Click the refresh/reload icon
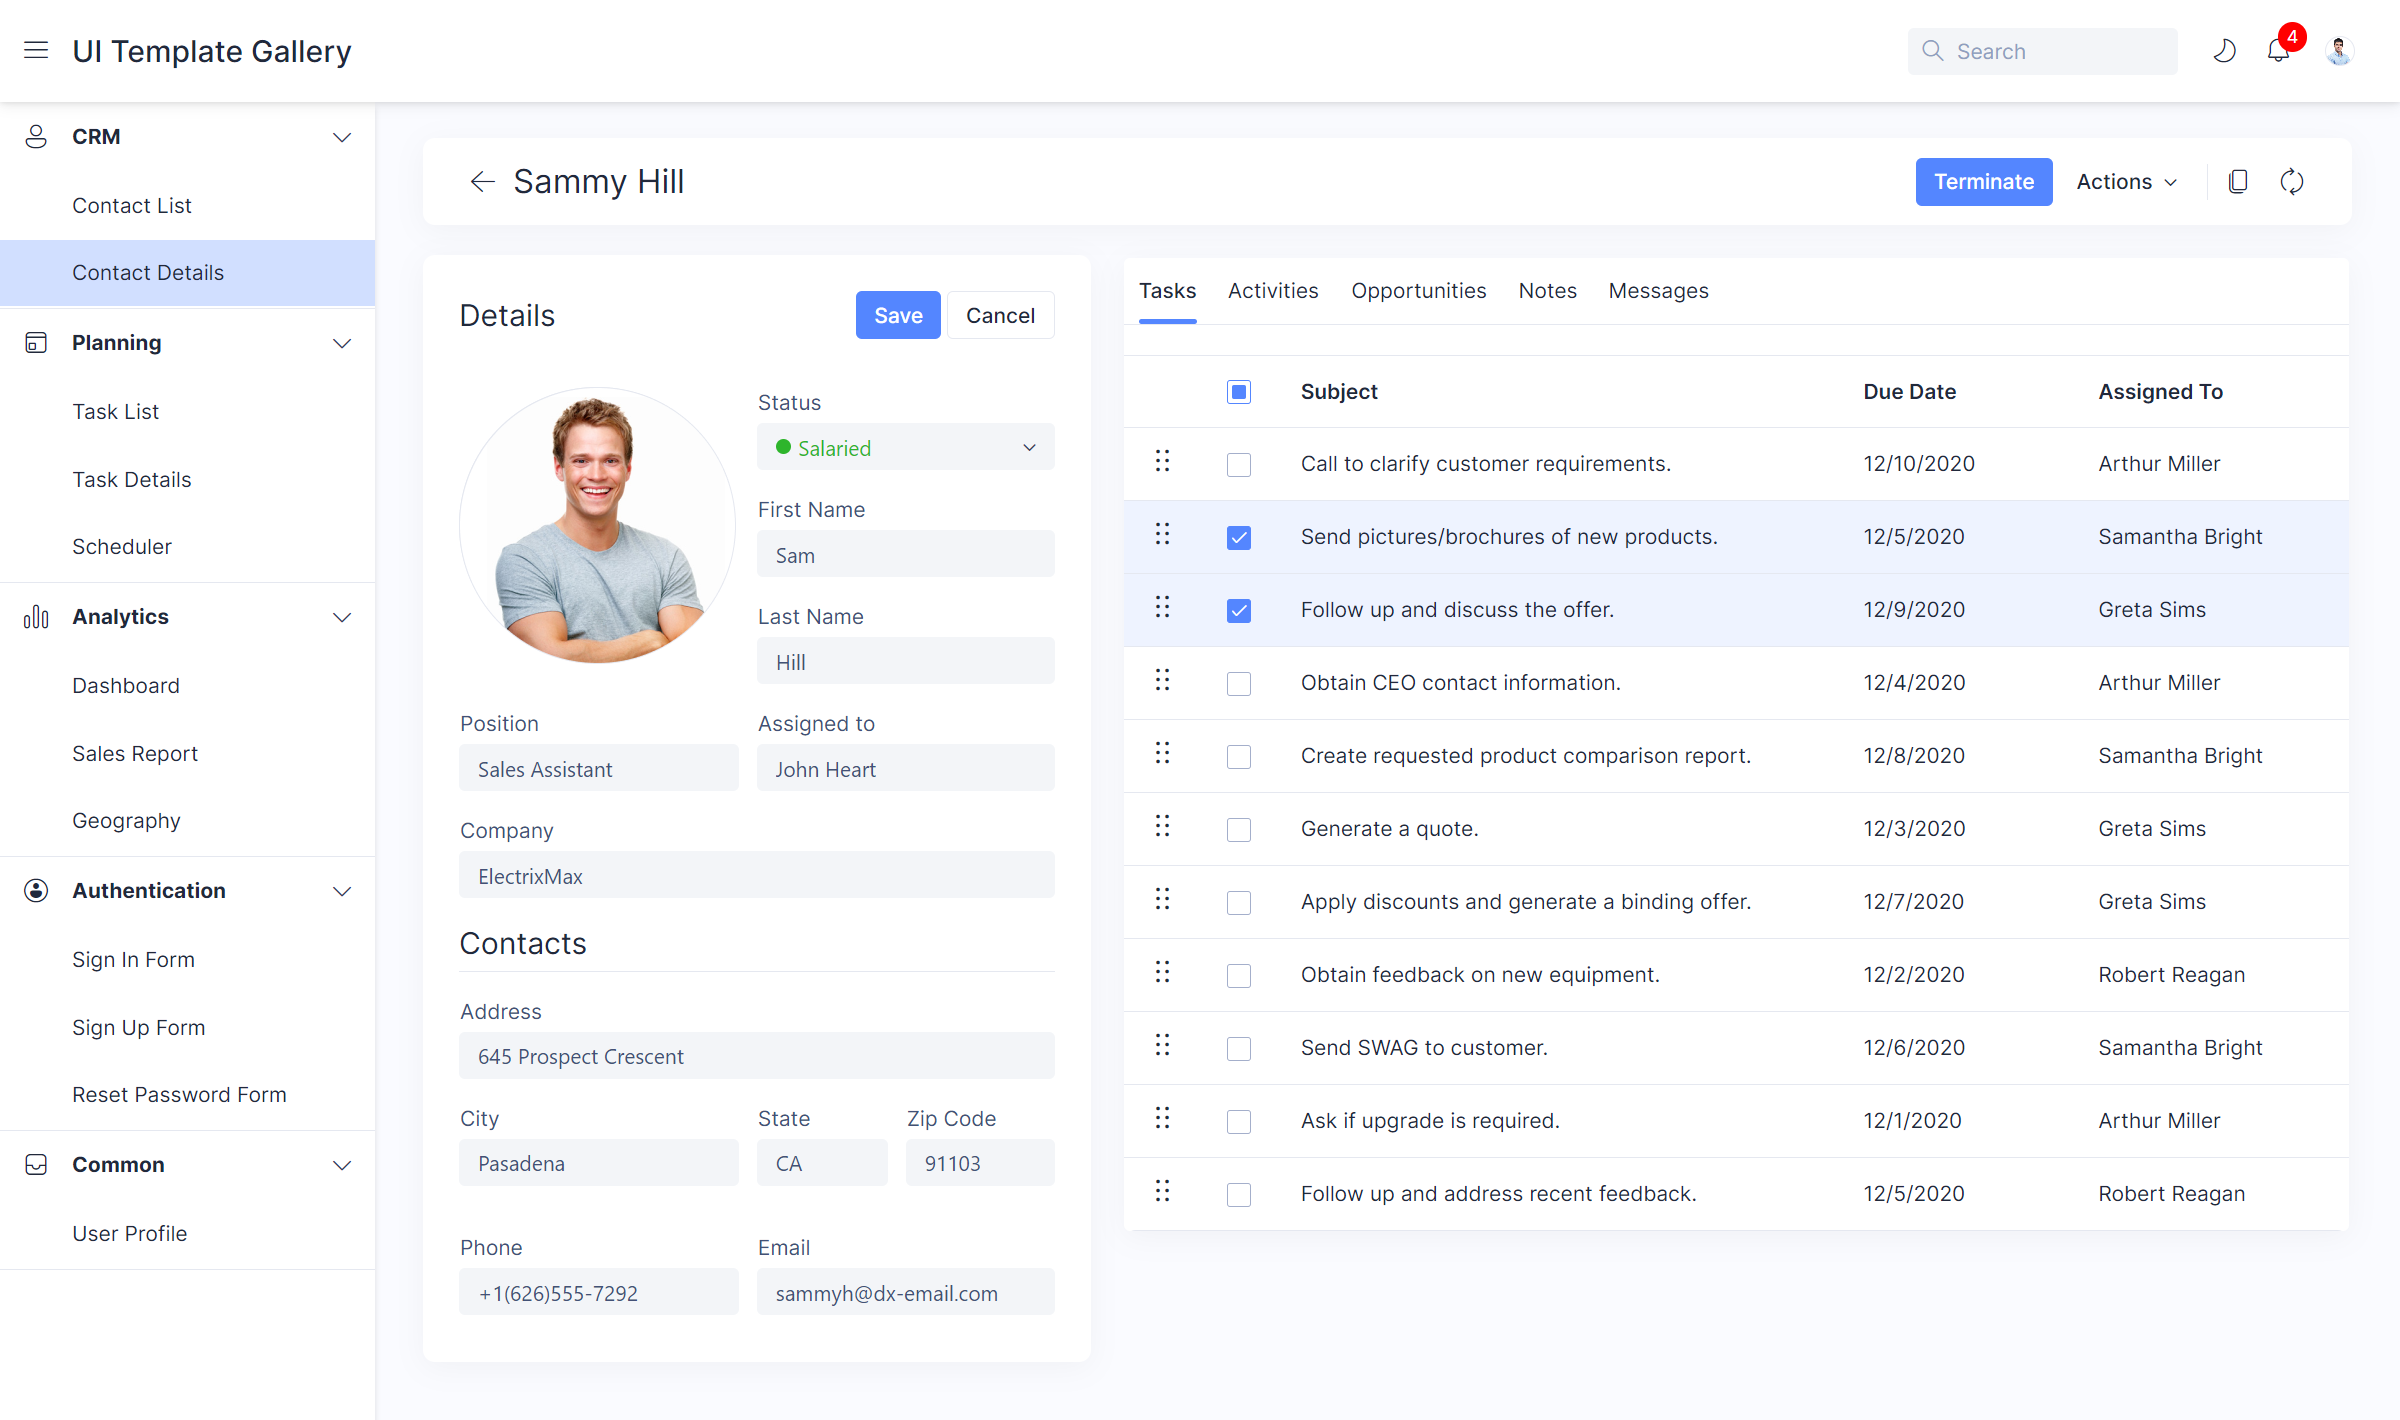 2292,181
